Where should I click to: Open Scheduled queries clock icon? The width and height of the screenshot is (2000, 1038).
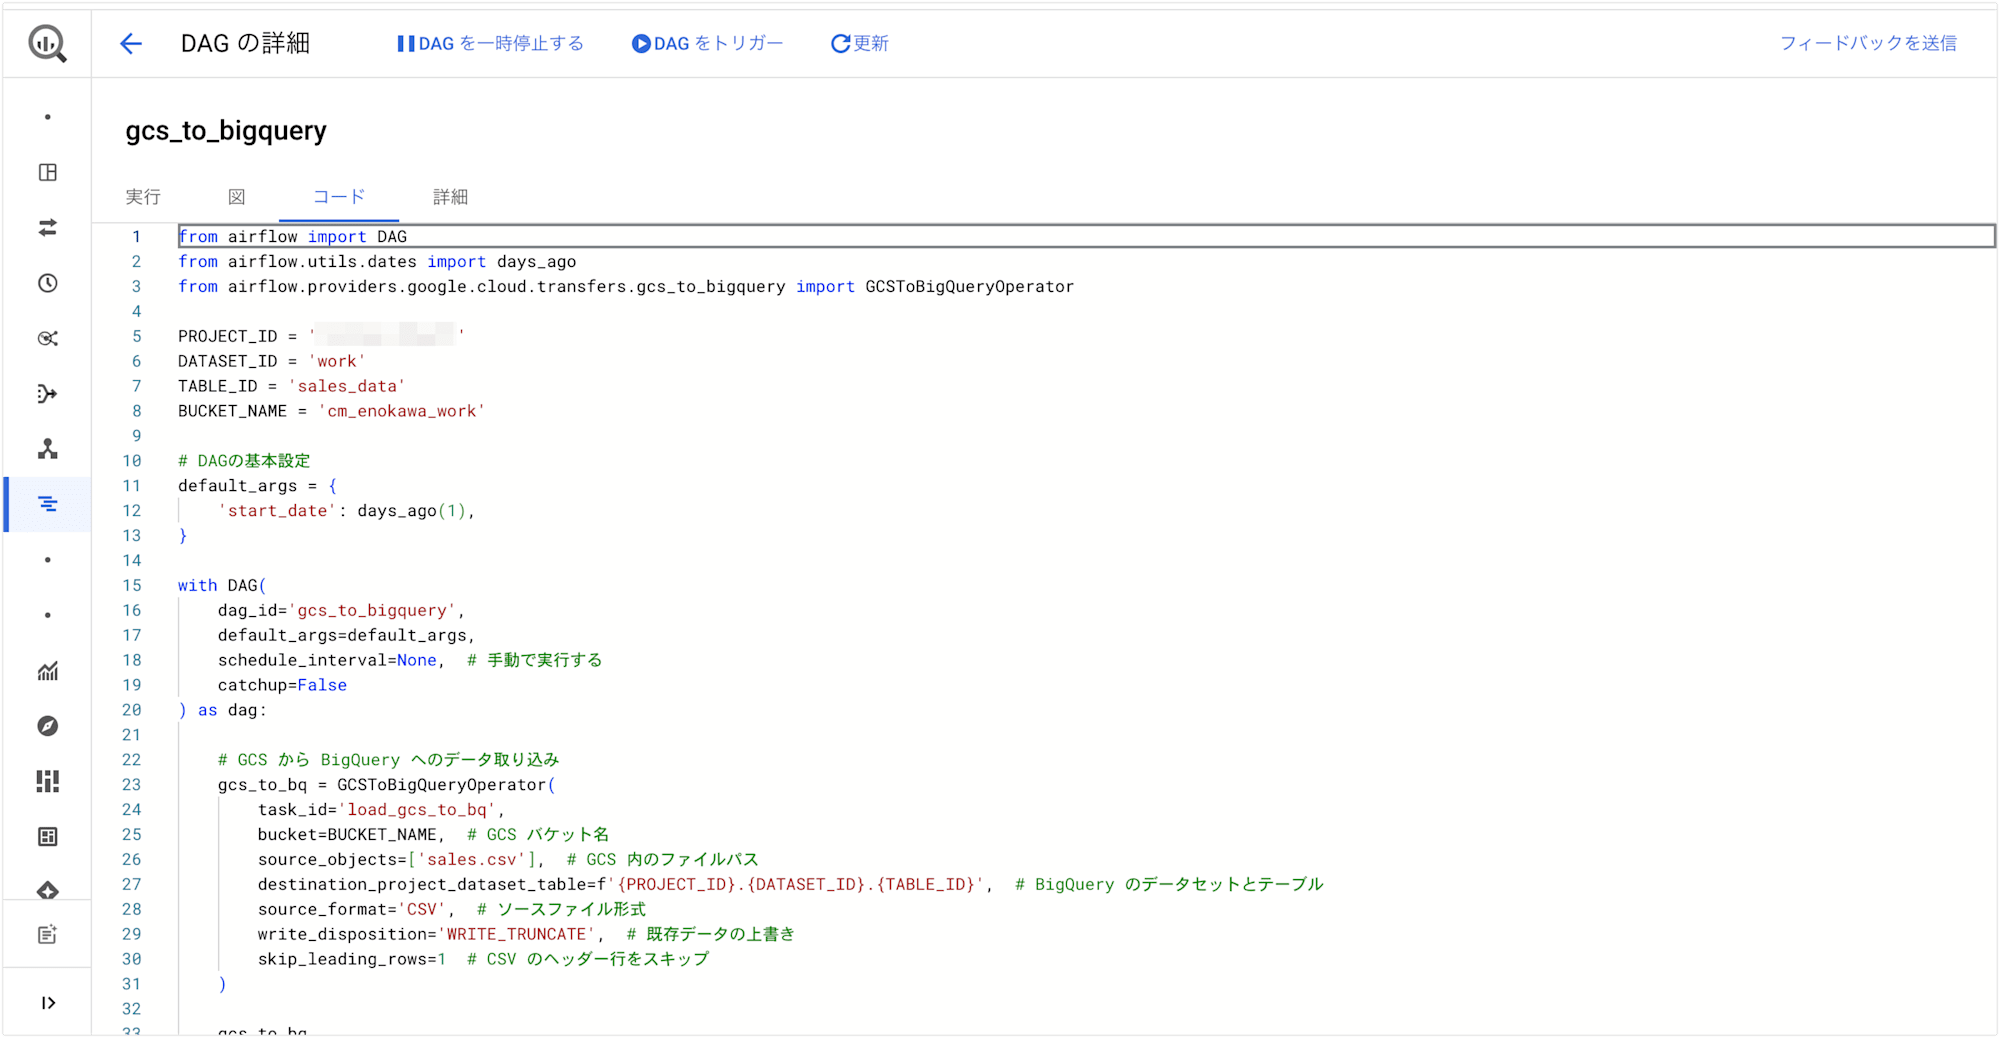tap(47, 283)
